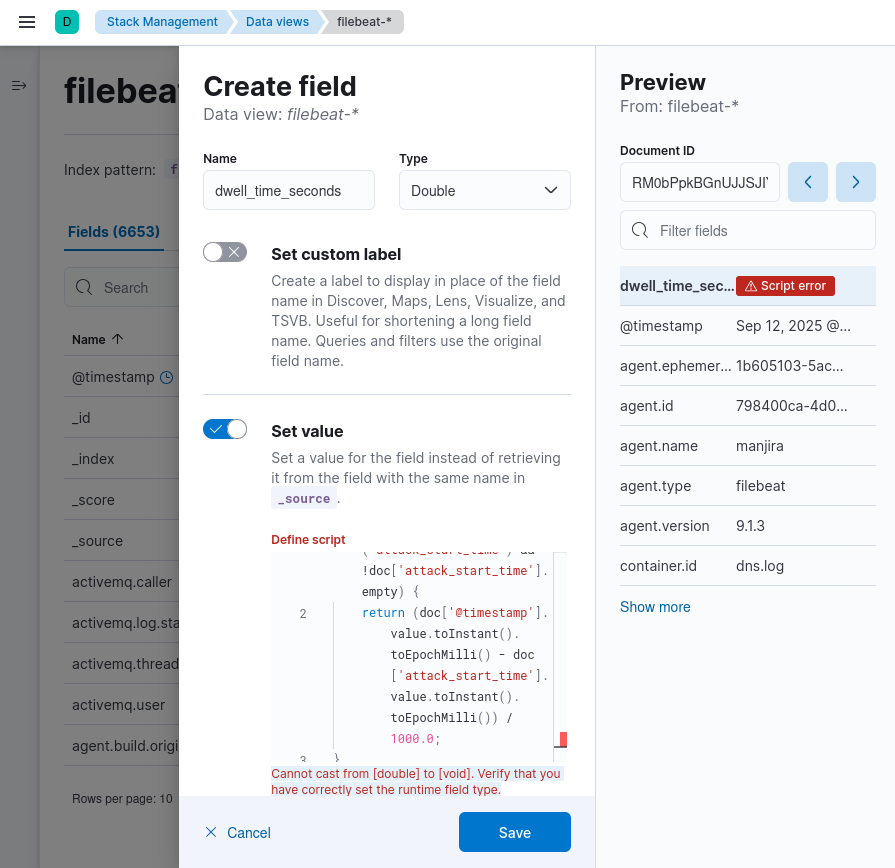Turn off the Set value switch
Image resolution: width=895 pixels, height=868 pixels.
click(x=225, y=429)
